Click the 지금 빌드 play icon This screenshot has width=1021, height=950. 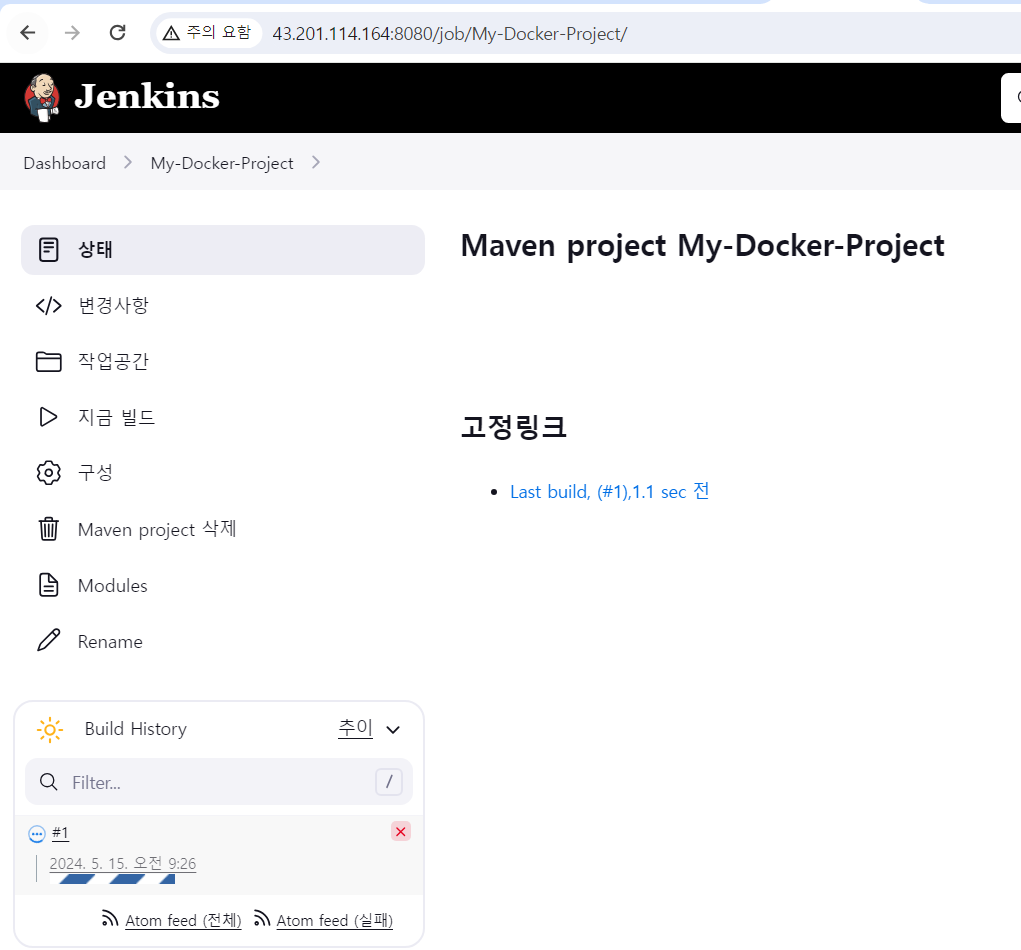pyautogui.click(x=49, y=417)
